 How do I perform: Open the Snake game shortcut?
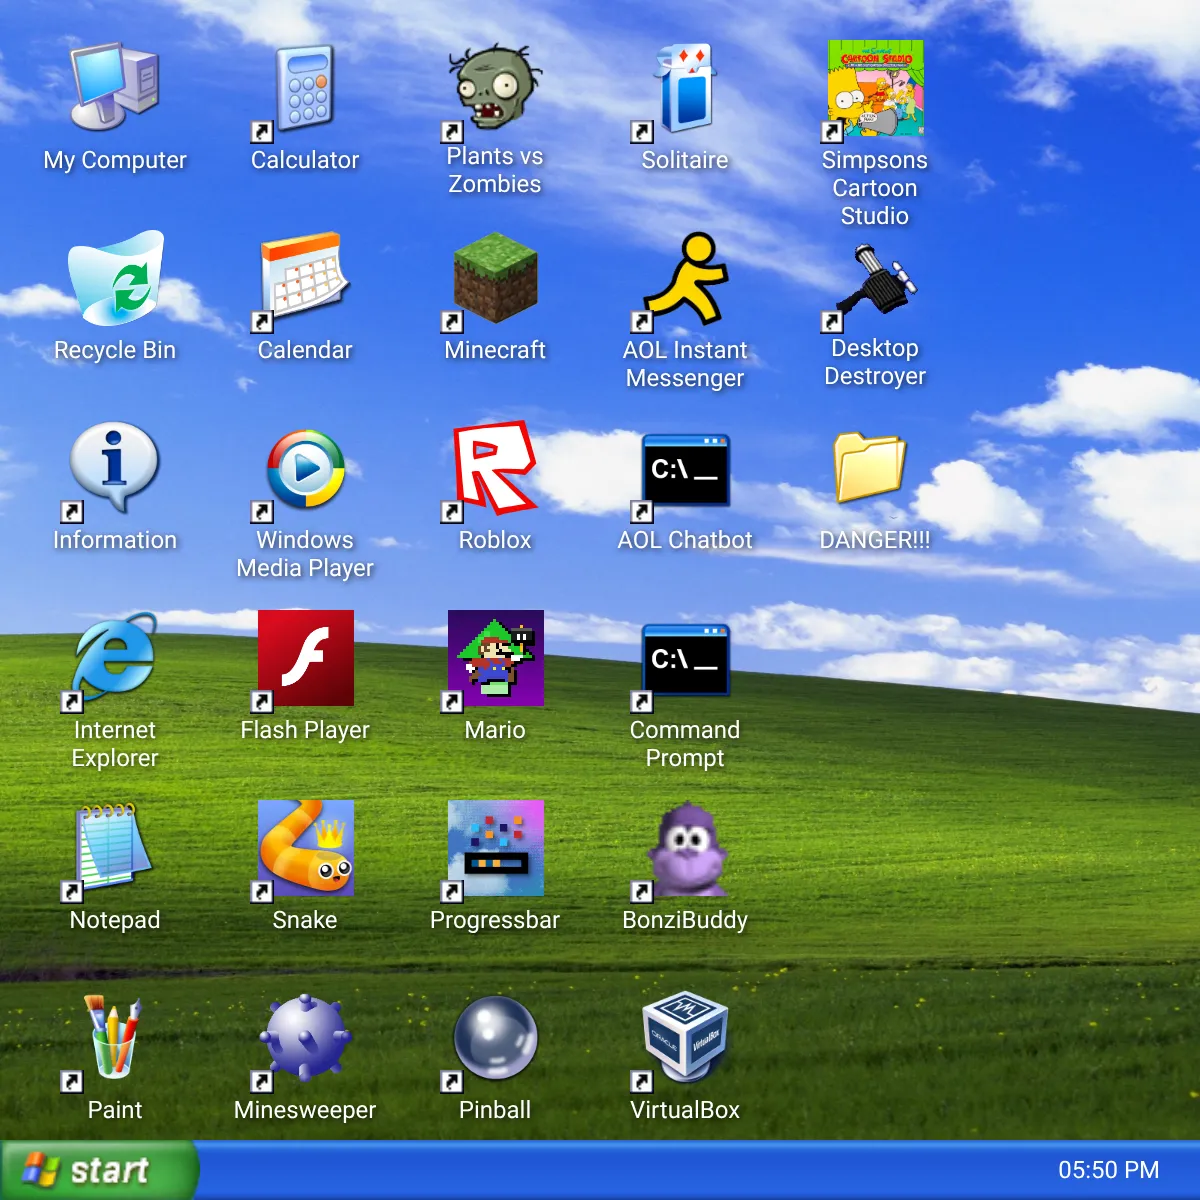(305, 850)
